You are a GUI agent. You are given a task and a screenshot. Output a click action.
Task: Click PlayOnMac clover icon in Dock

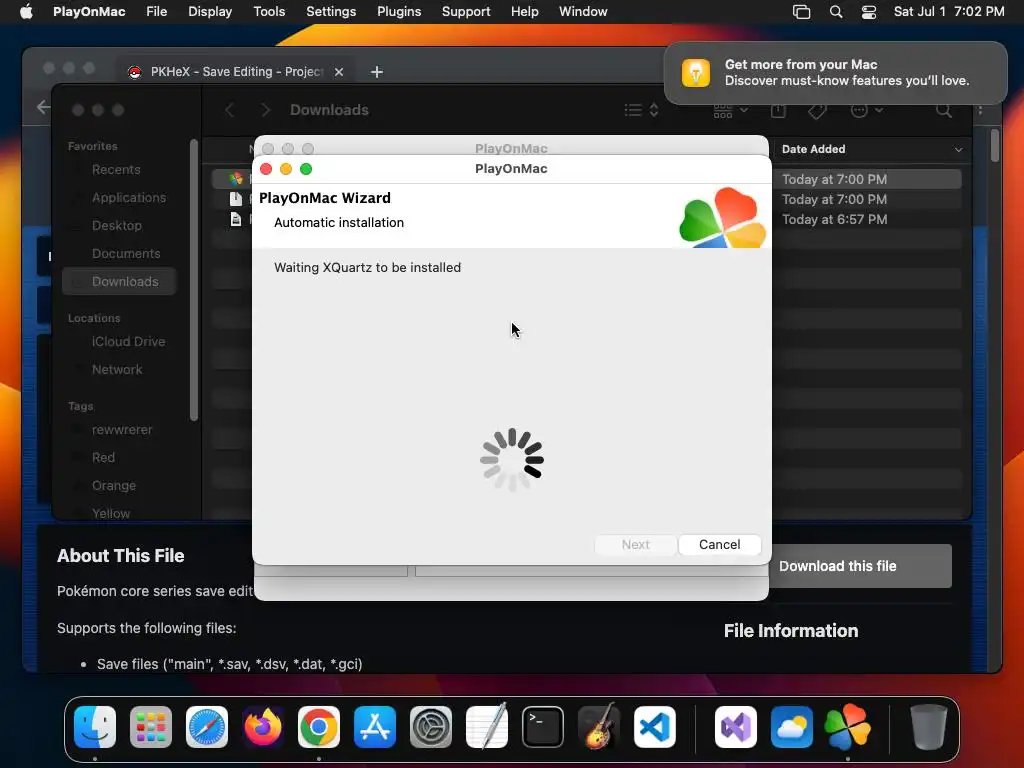pyautogui.click(x=848, y=727)
